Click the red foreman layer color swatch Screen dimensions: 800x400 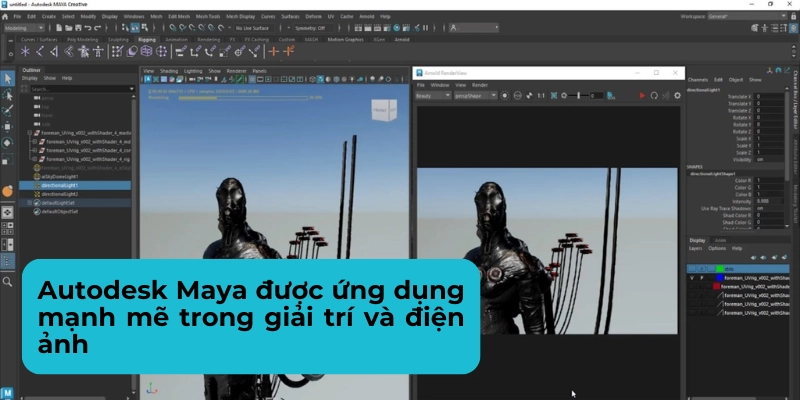(716, 287)
